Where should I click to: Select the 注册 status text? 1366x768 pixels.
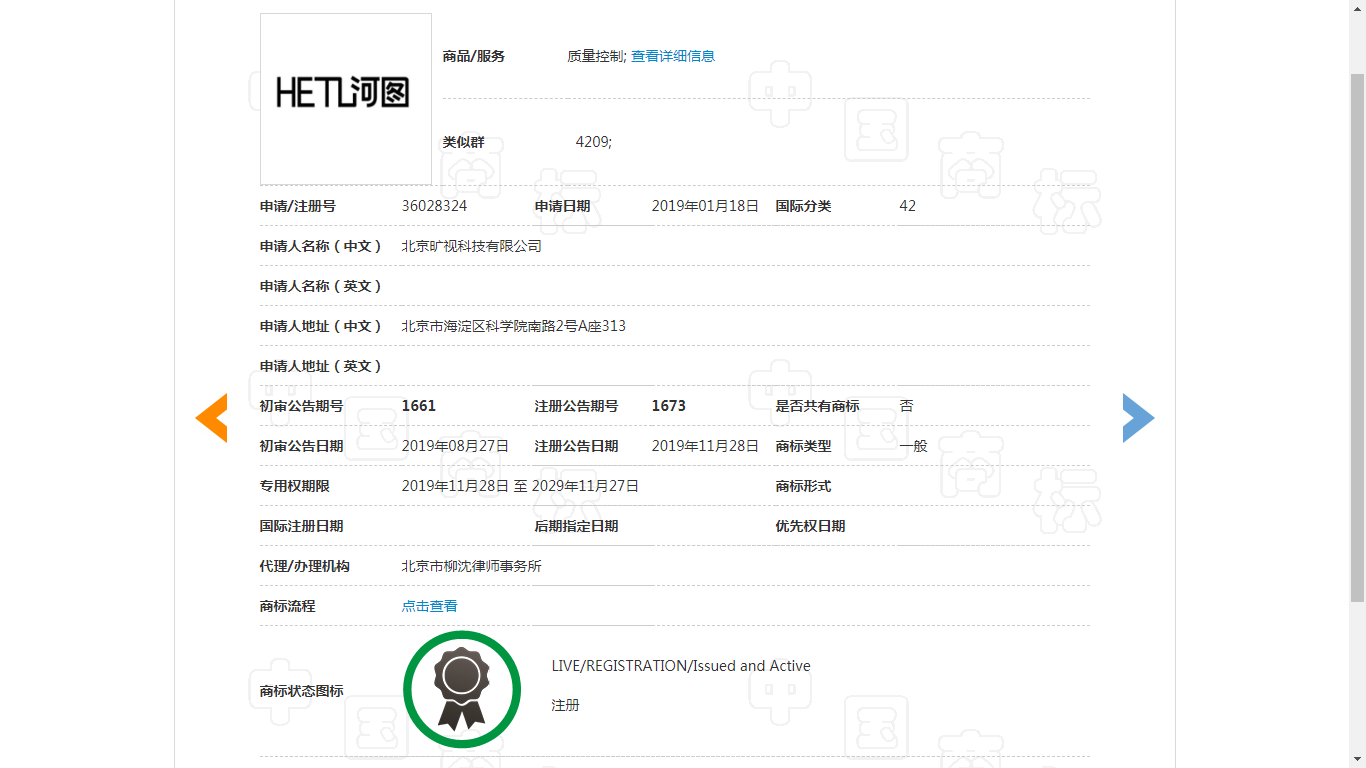[566, 705]
